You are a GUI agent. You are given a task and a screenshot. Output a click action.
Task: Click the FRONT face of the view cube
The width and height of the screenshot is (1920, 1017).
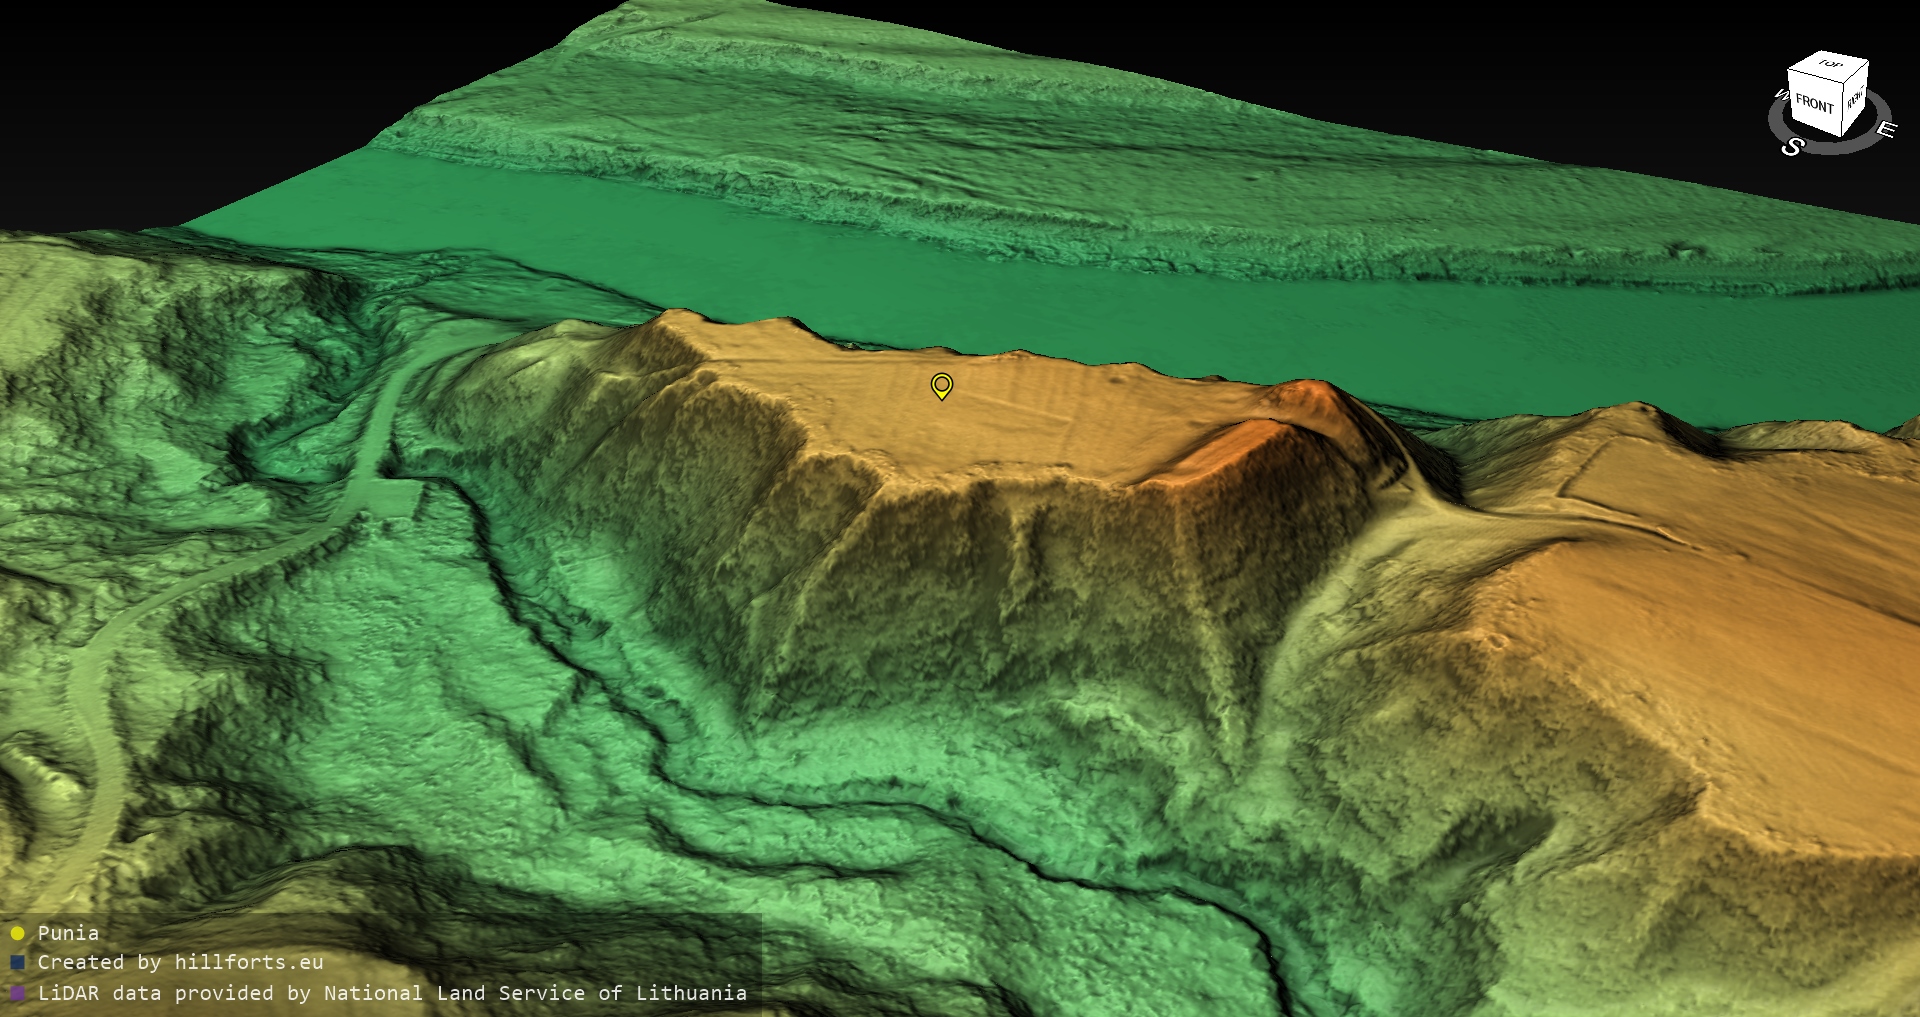click(x=1813, y=103)
